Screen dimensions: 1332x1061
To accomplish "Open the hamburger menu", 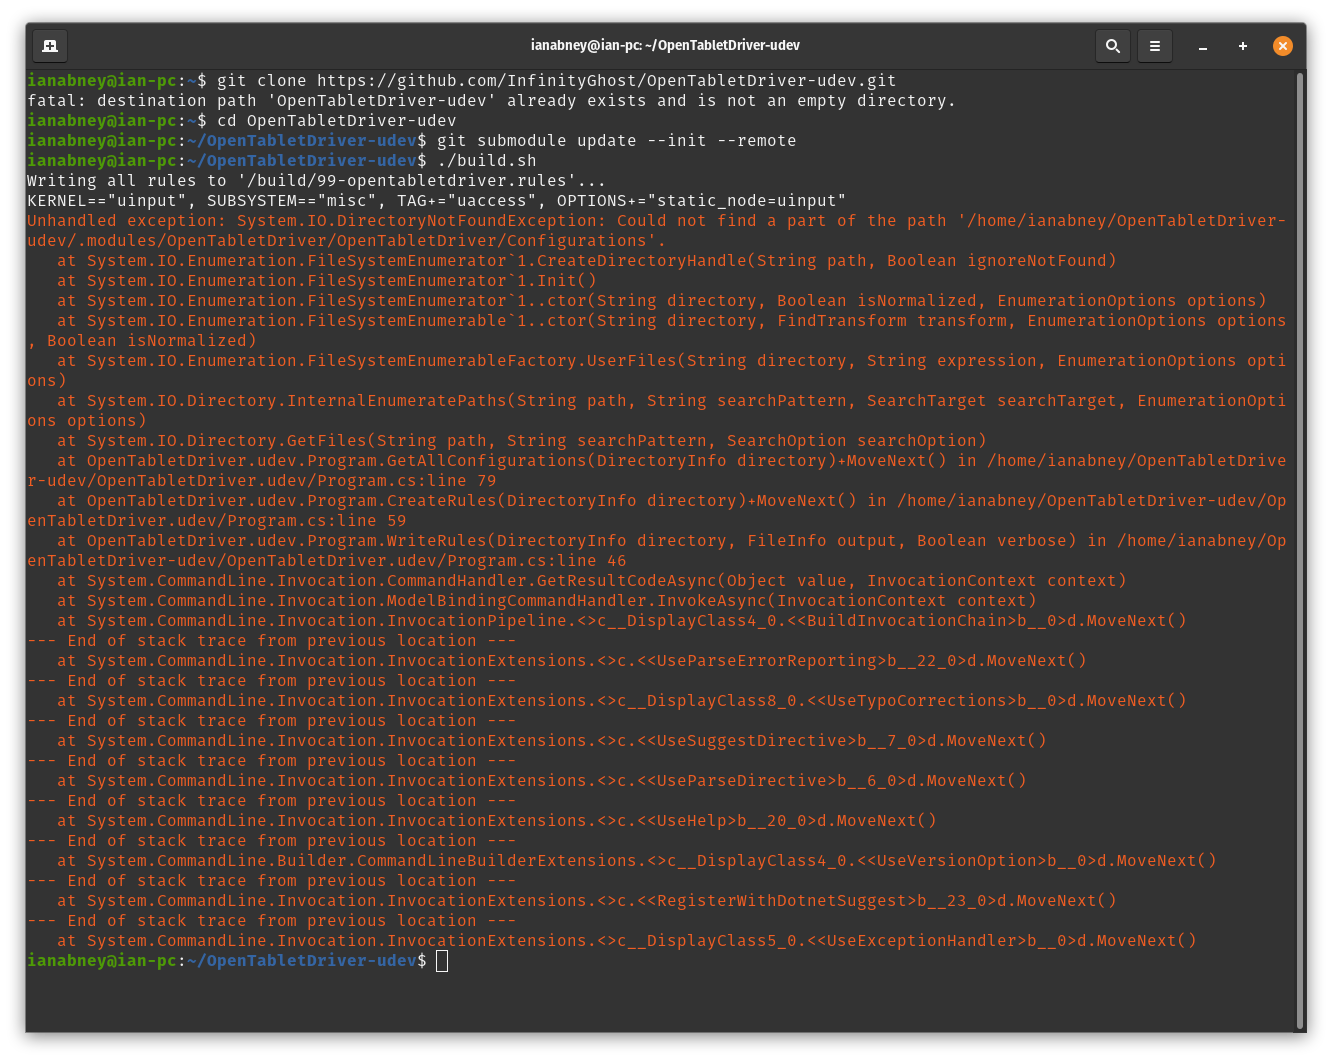I will click(1154, 46).
